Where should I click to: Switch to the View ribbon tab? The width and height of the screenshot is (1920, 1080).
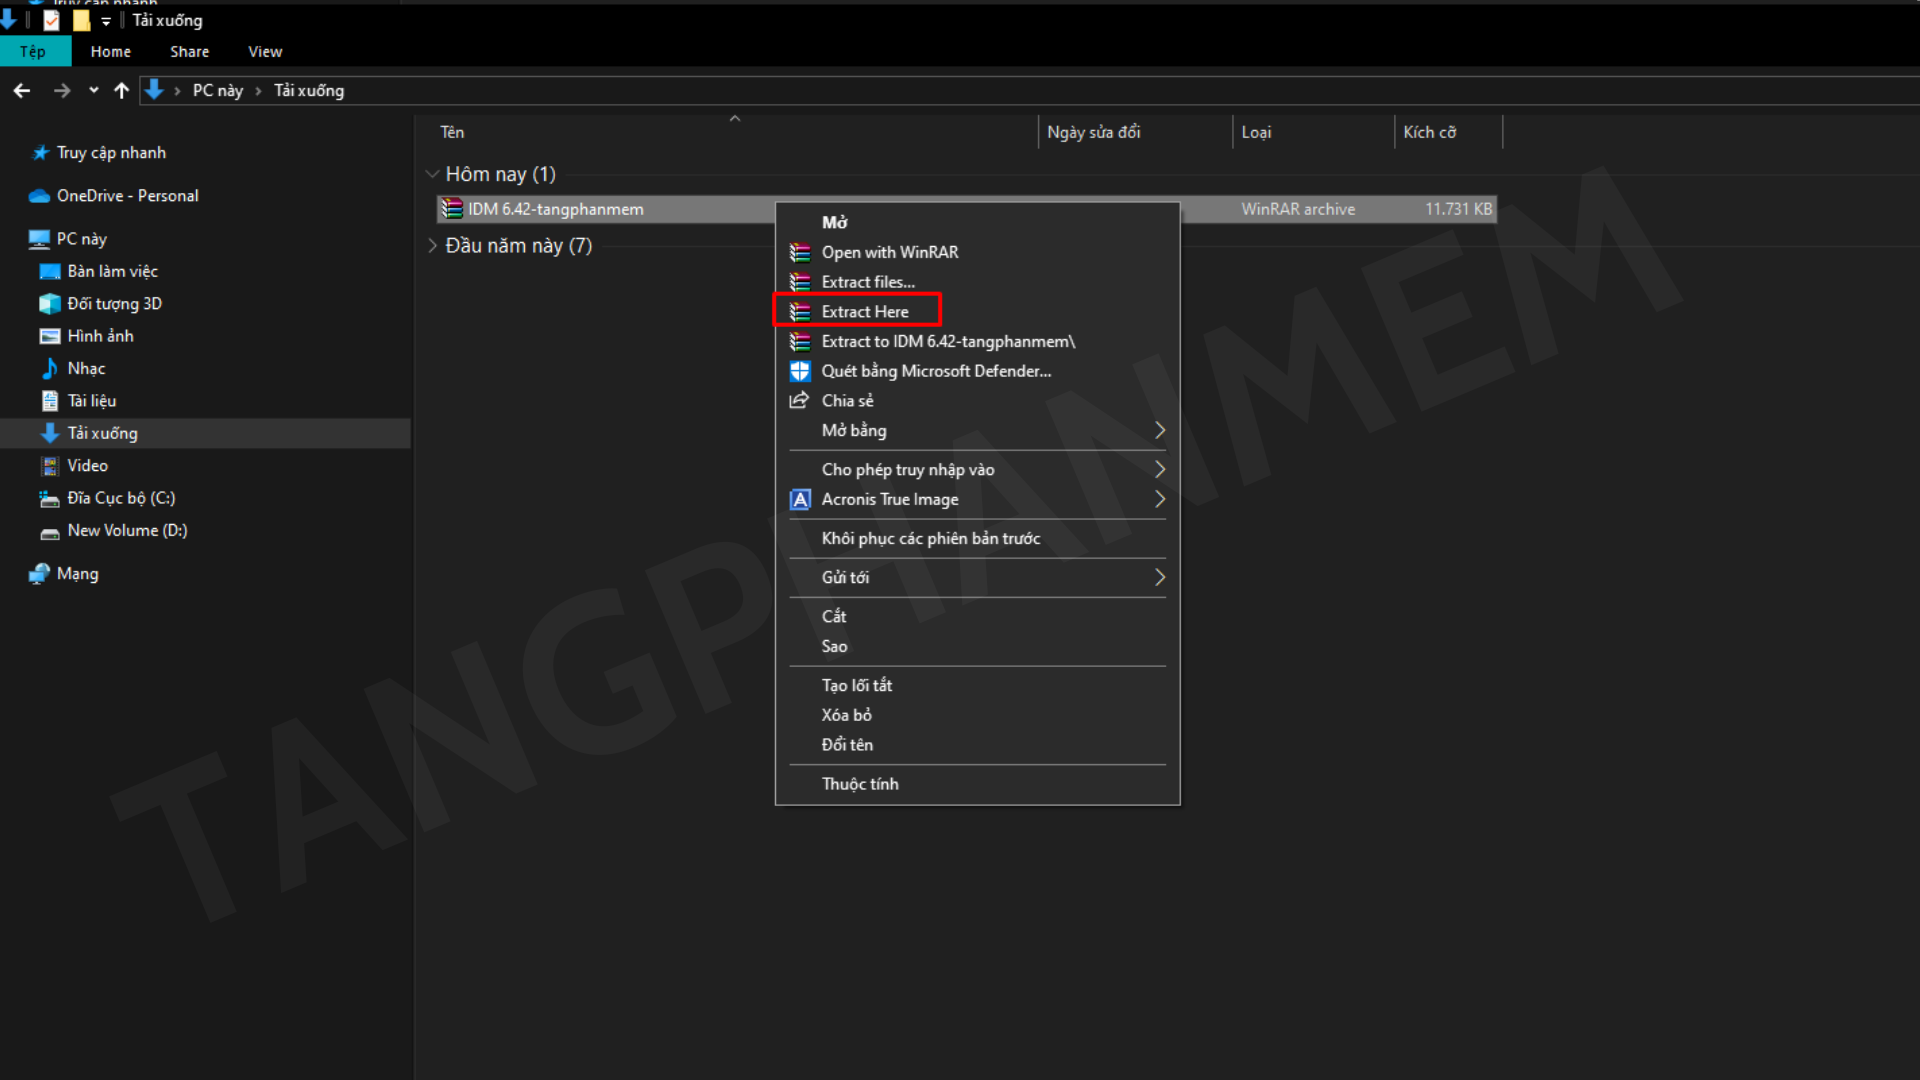point(265,52)
